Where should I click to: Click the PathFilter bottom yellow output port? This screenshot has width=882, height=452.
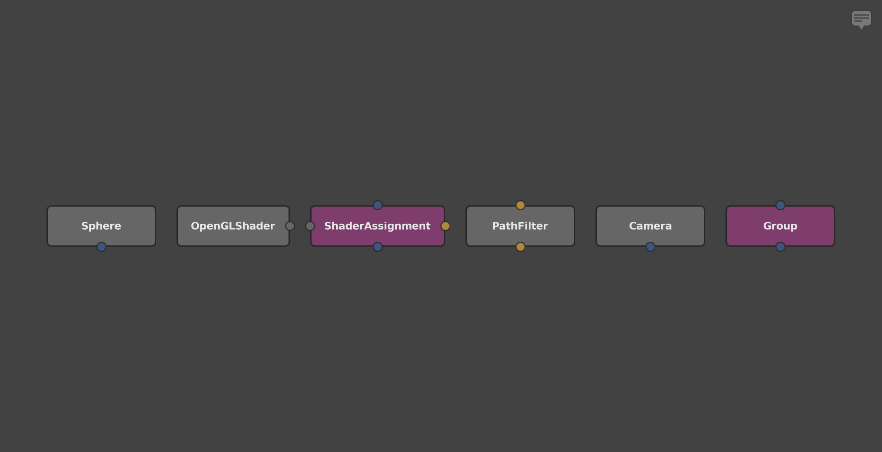(520, 247)
